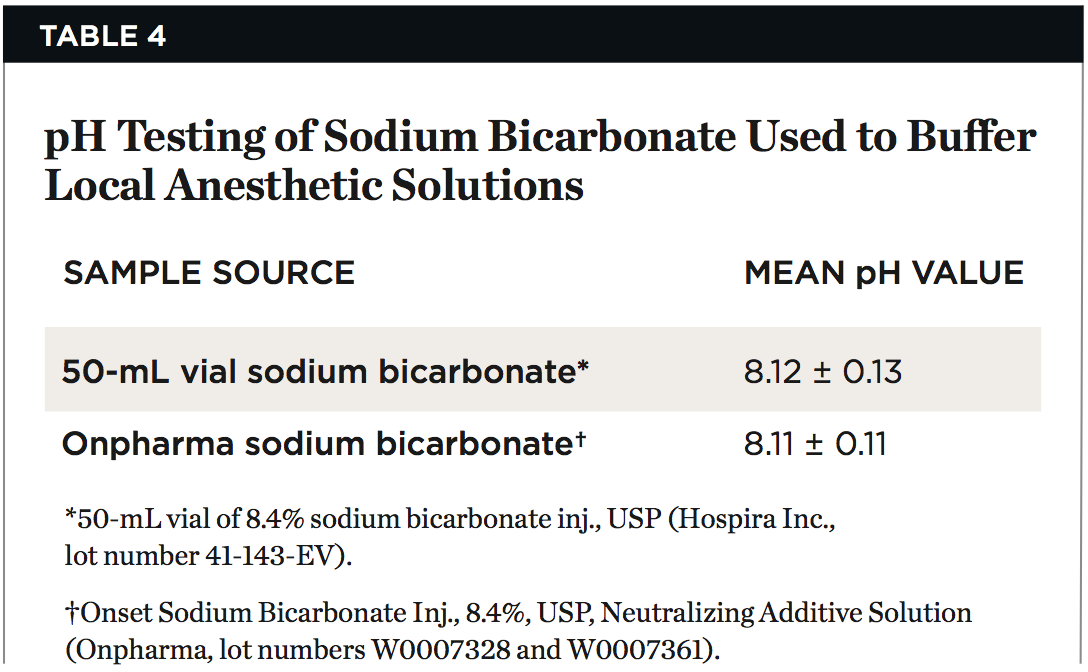Select the "50-mL vial sodium bicarbonate" row label
Screen dimensions: 1088x672
coord(319,372)
